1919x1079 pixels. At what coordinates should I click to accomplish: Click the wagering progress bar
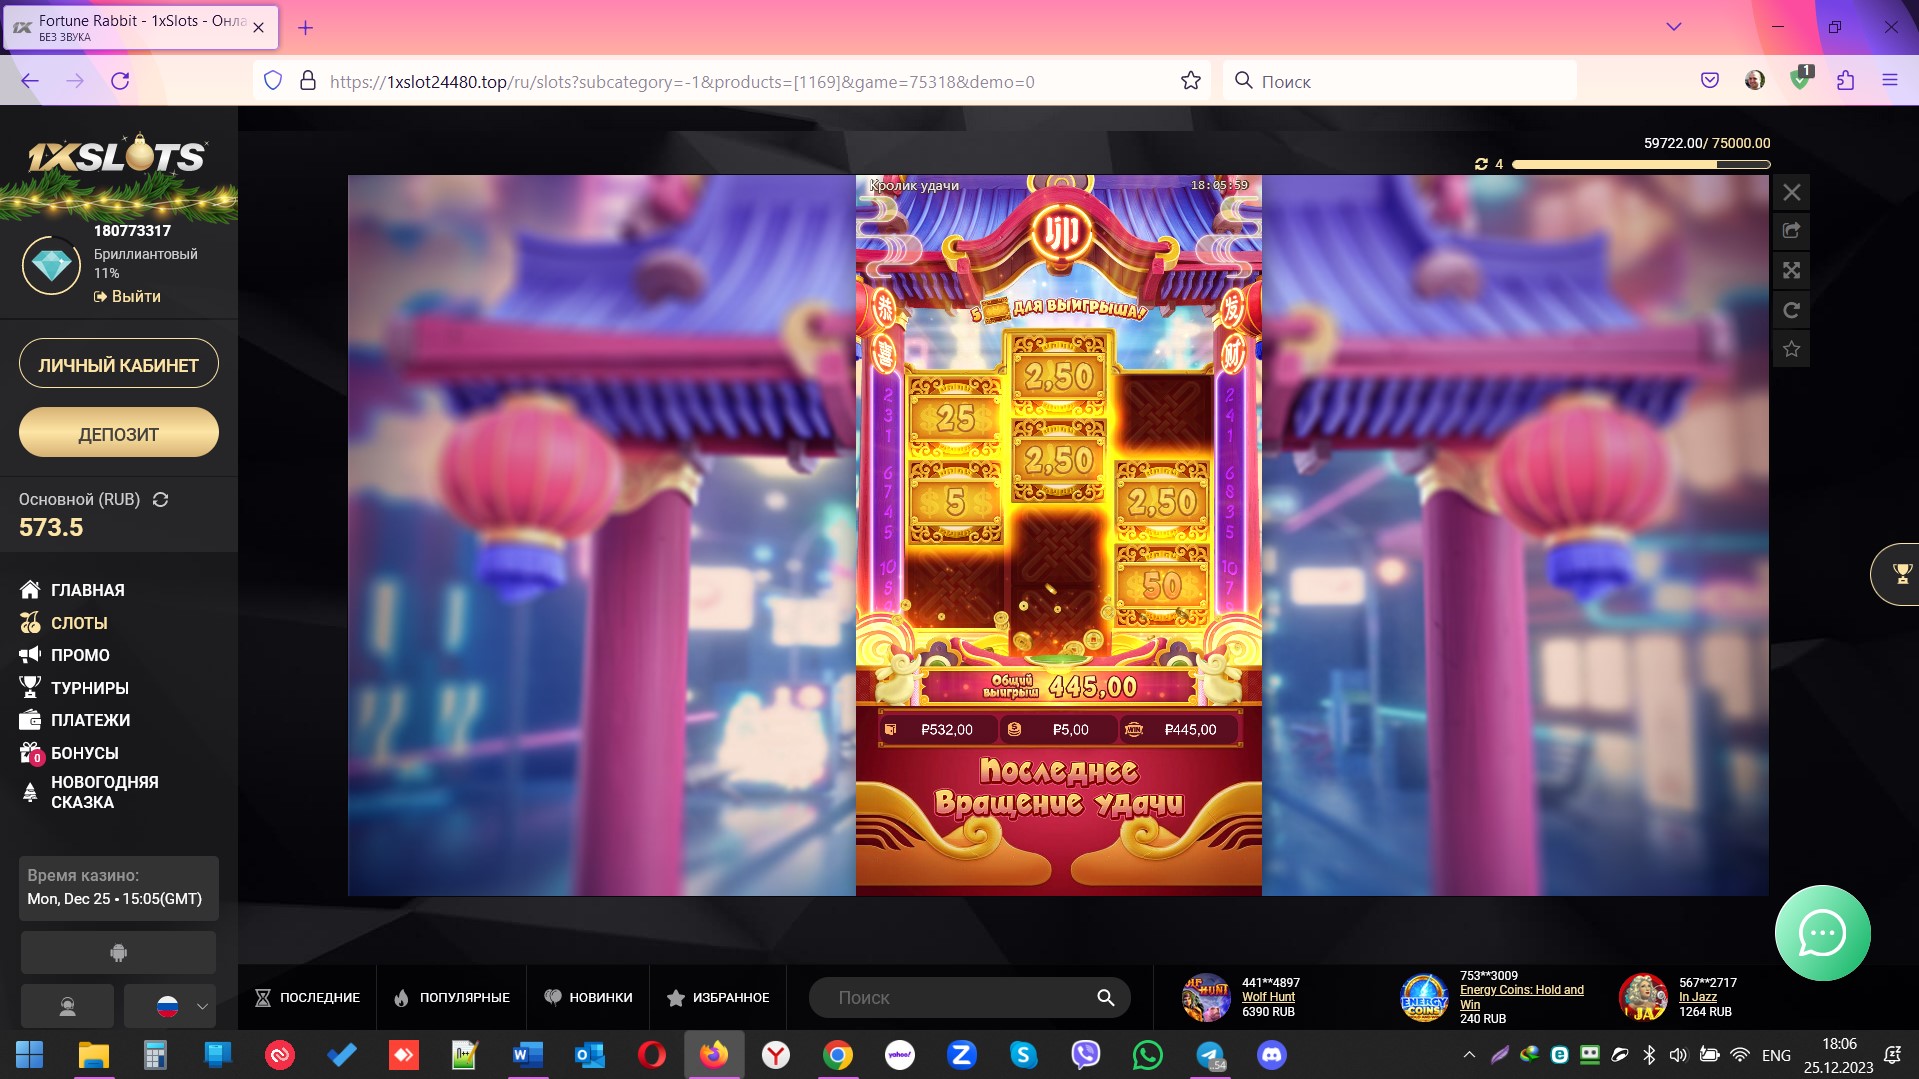point(1640,164)
